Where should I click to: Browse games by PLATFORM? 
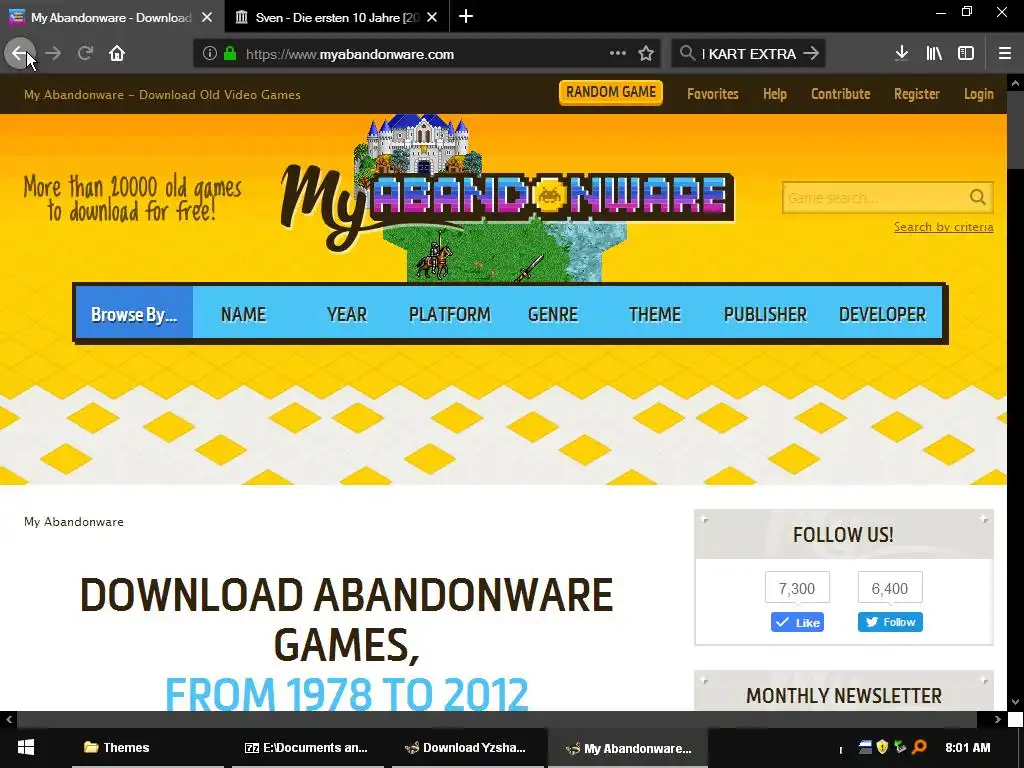[449, 314]
